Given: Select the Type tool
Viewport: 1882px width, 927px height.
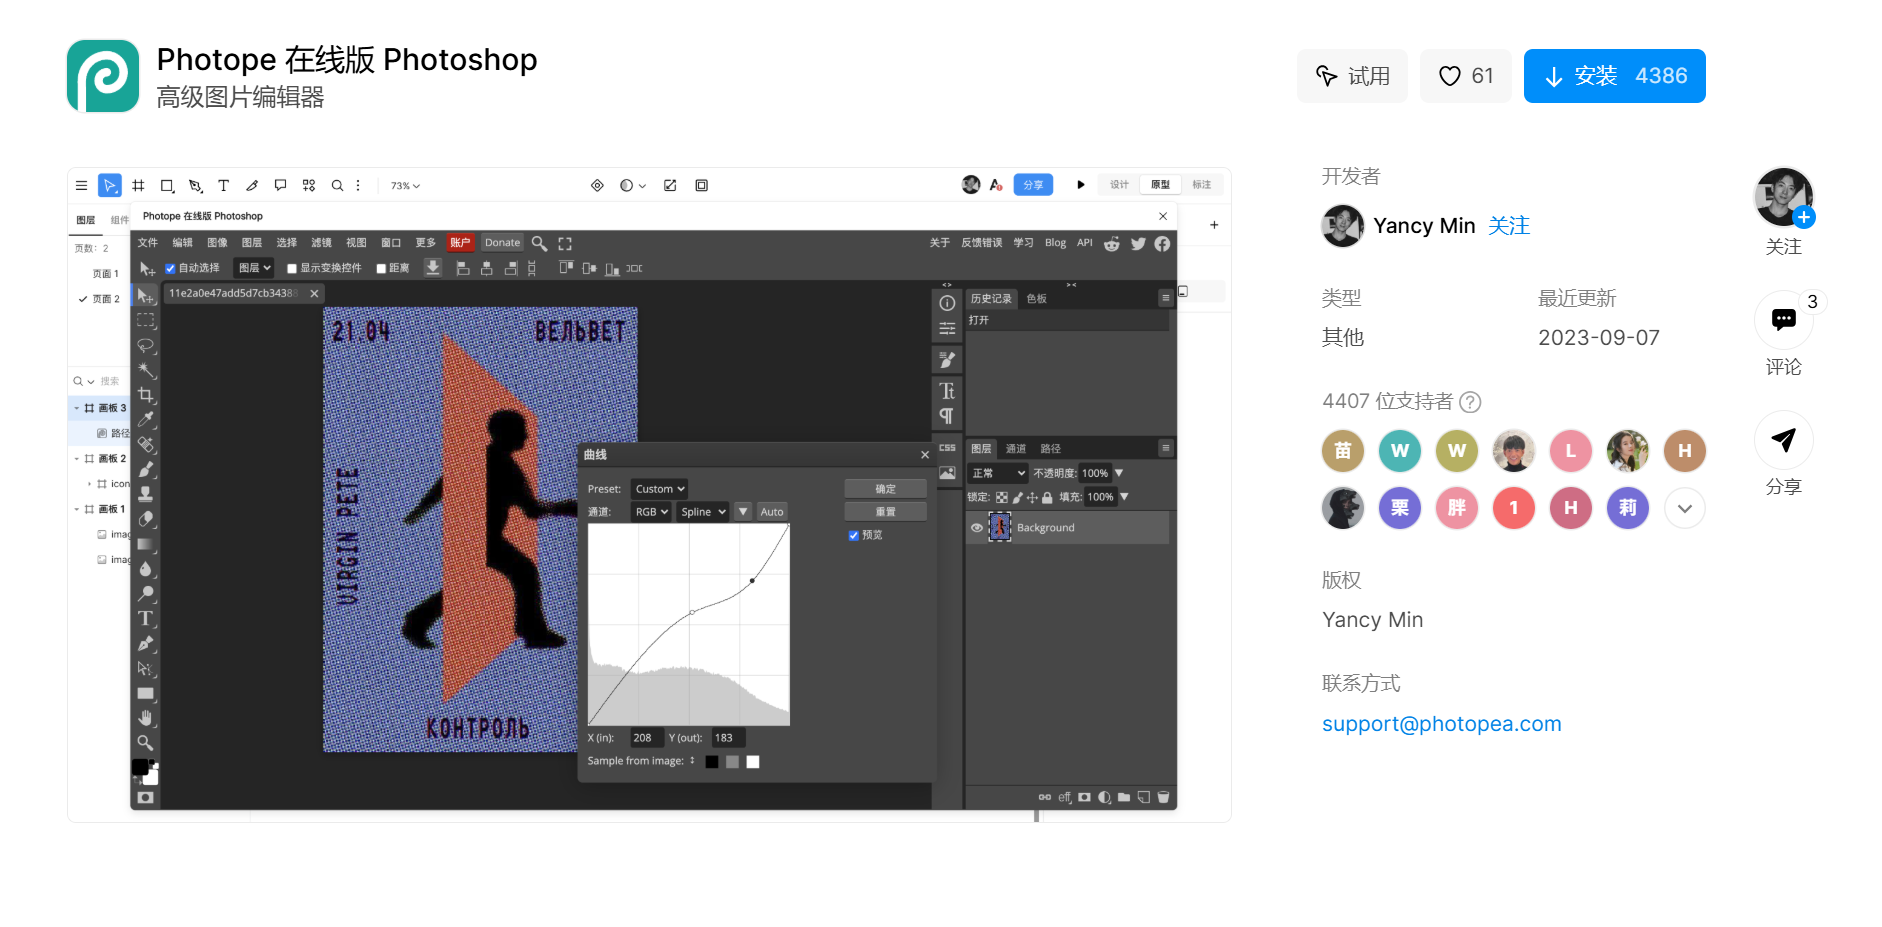Looking at the screenshot, I should point(147,618).
